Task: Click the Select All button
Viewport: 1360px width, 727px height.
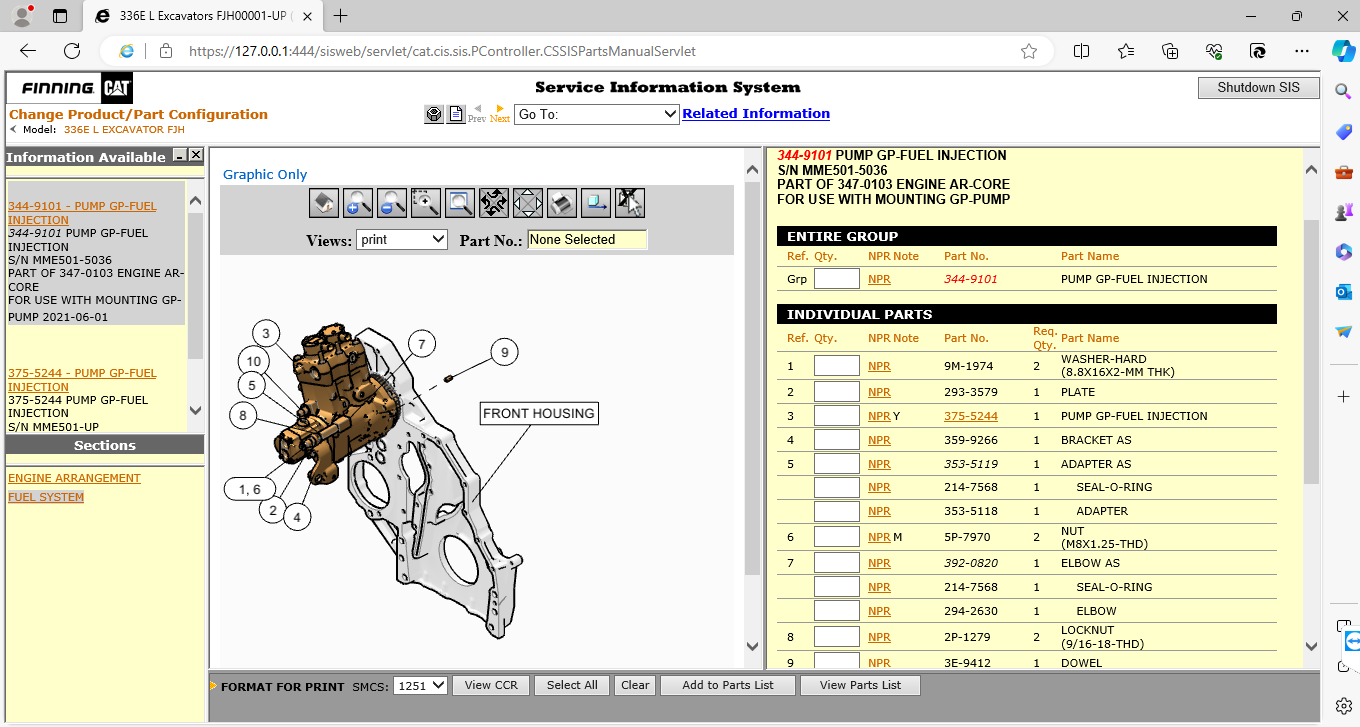Action: (572, 685)
